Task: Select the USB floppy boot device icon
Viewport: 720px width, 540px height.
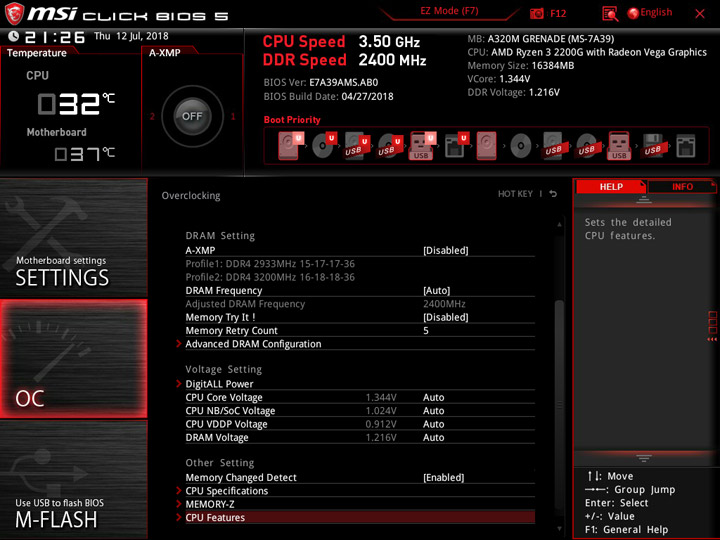Action: [x=652, y=146]
